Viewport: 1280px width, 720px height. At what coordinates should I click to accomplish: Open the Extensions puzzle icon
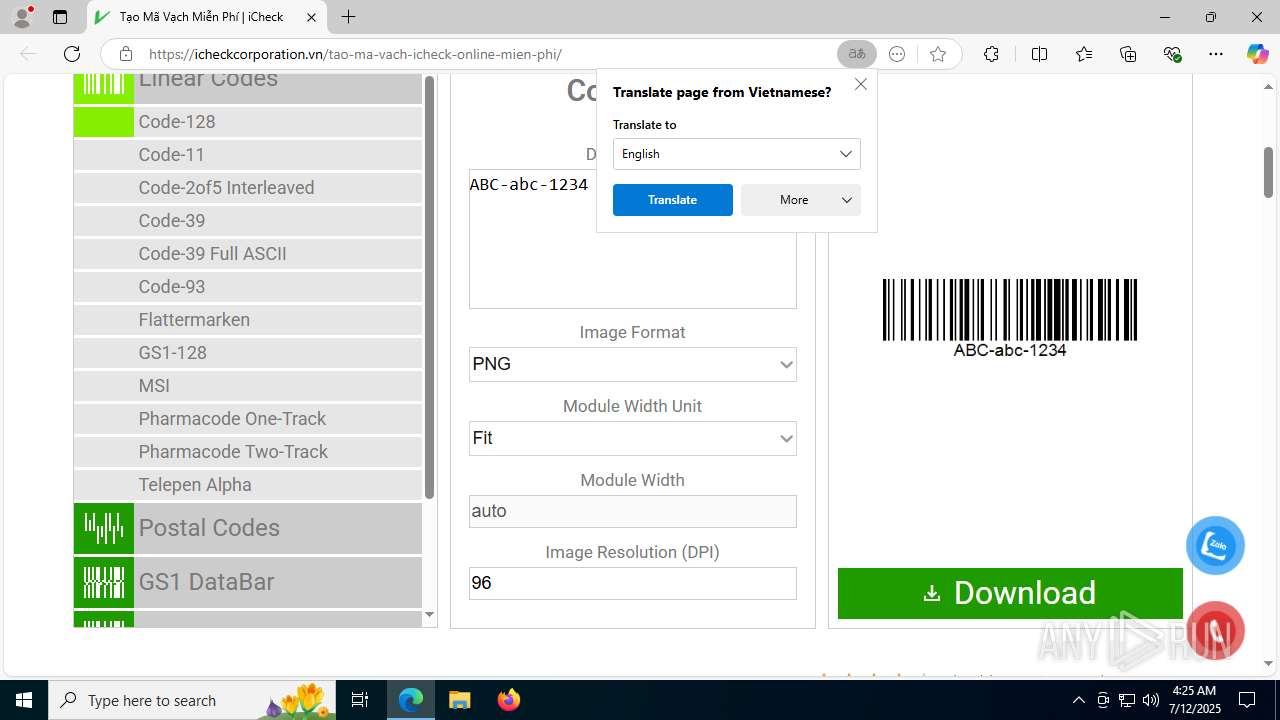(991, 54)
